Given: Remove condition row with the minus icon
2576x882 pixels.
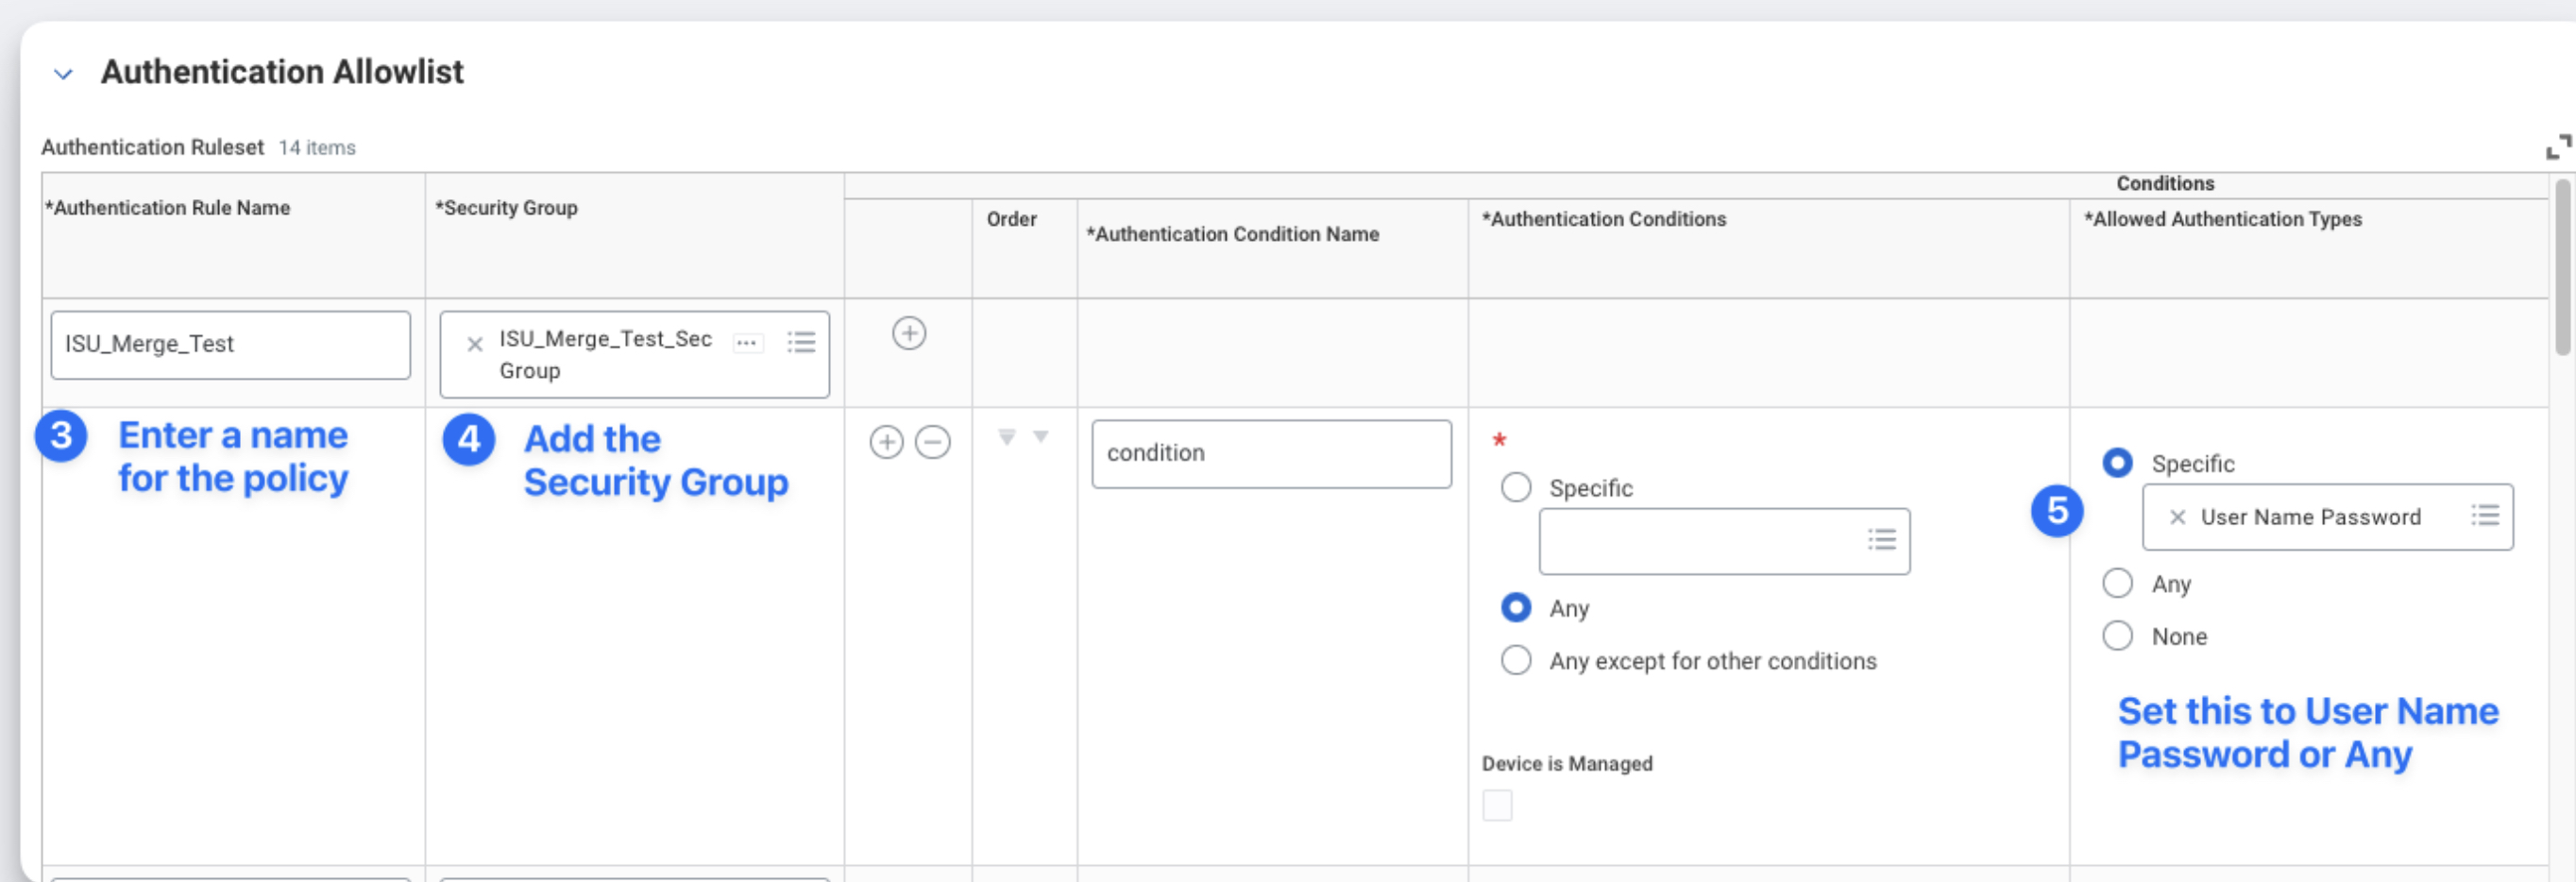Looking at the screenshot, I should click(932, 442).
